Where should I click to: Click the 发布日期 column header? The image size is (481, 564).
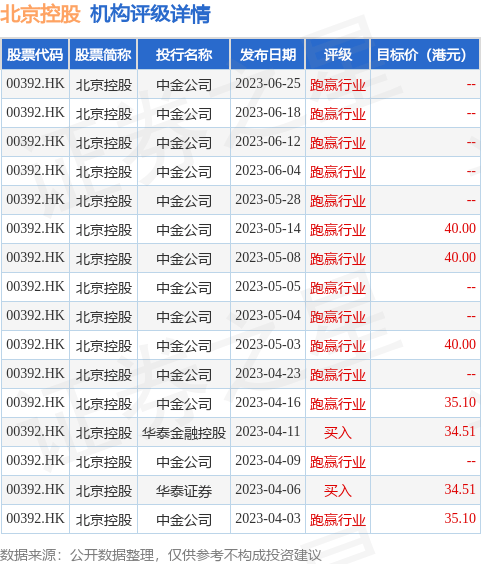(x=268, y=55)
